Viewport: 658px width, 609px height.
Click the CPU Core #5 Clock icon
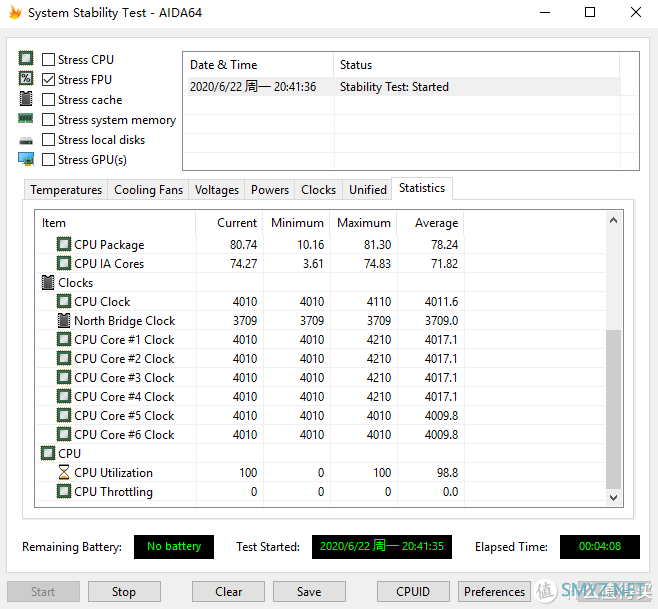[x=64, y=415]
